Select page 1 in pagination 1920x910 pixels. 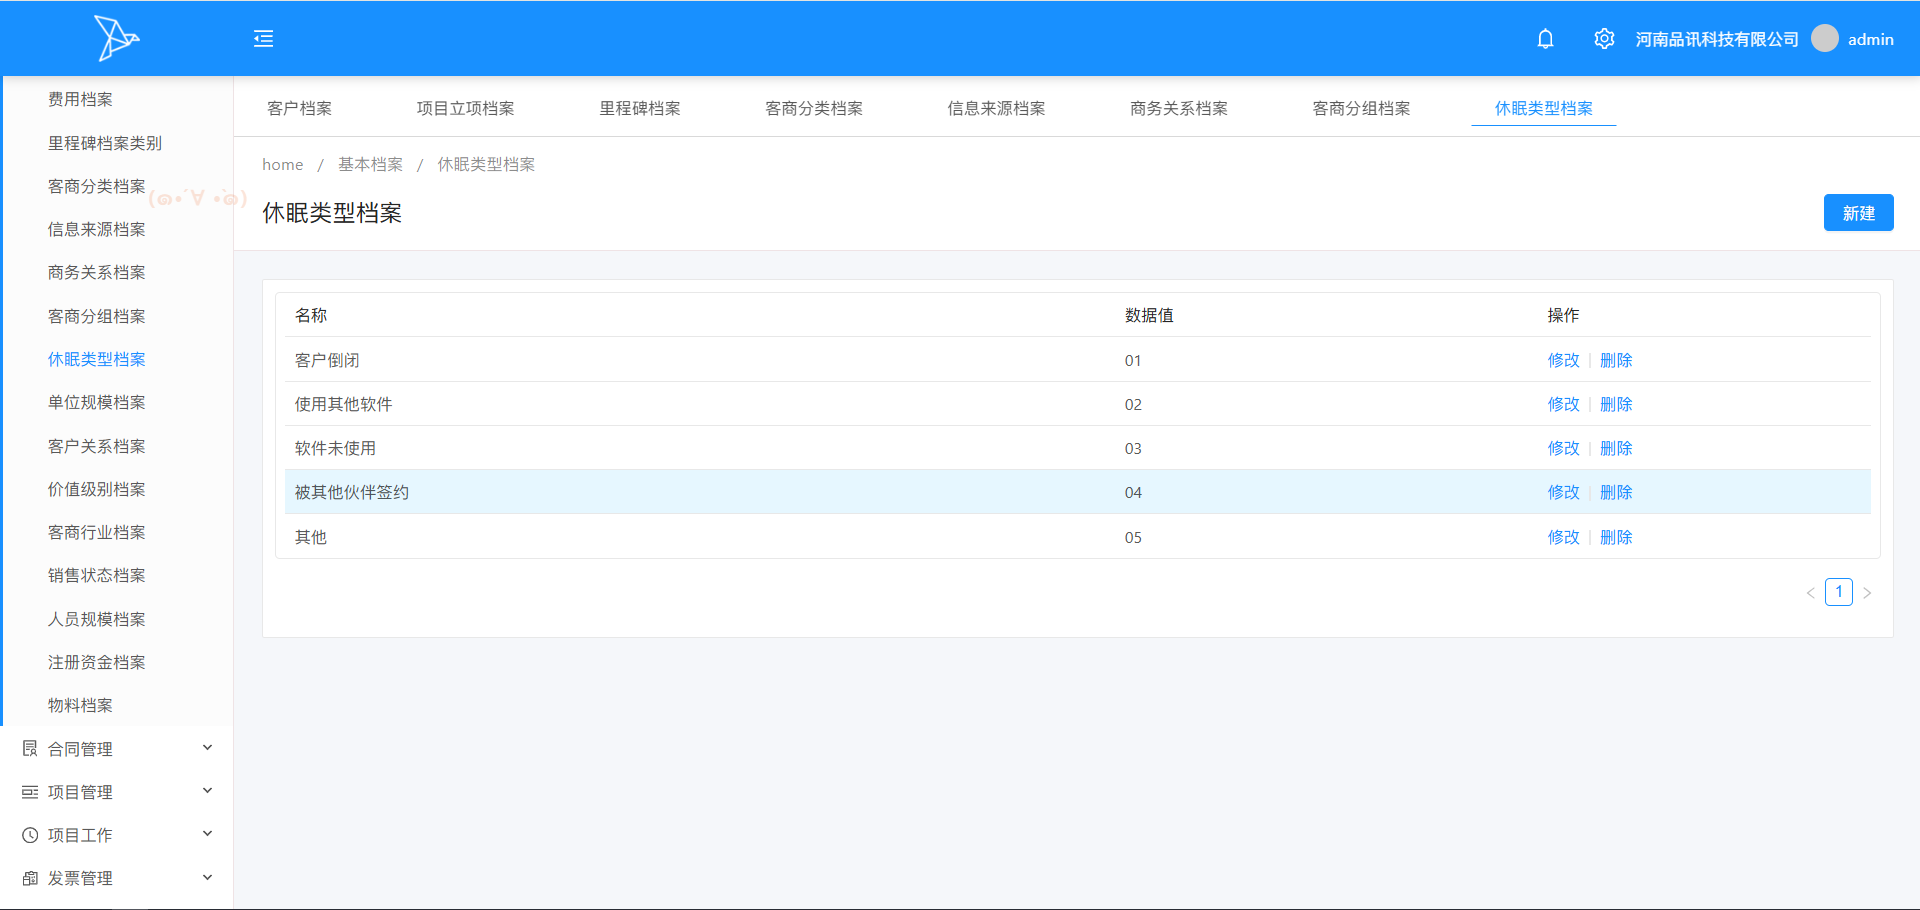1838,592
